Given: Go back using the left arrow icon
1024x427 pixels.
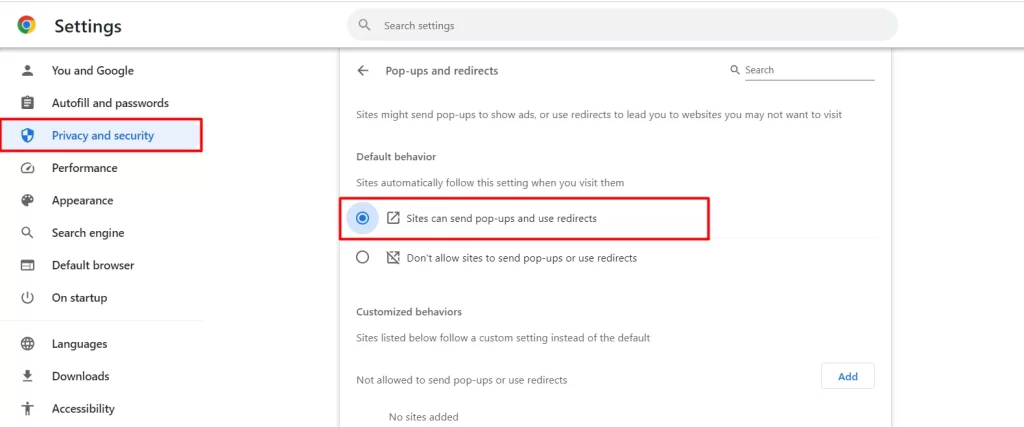Looking at the screenshot, I should point(363,71).
